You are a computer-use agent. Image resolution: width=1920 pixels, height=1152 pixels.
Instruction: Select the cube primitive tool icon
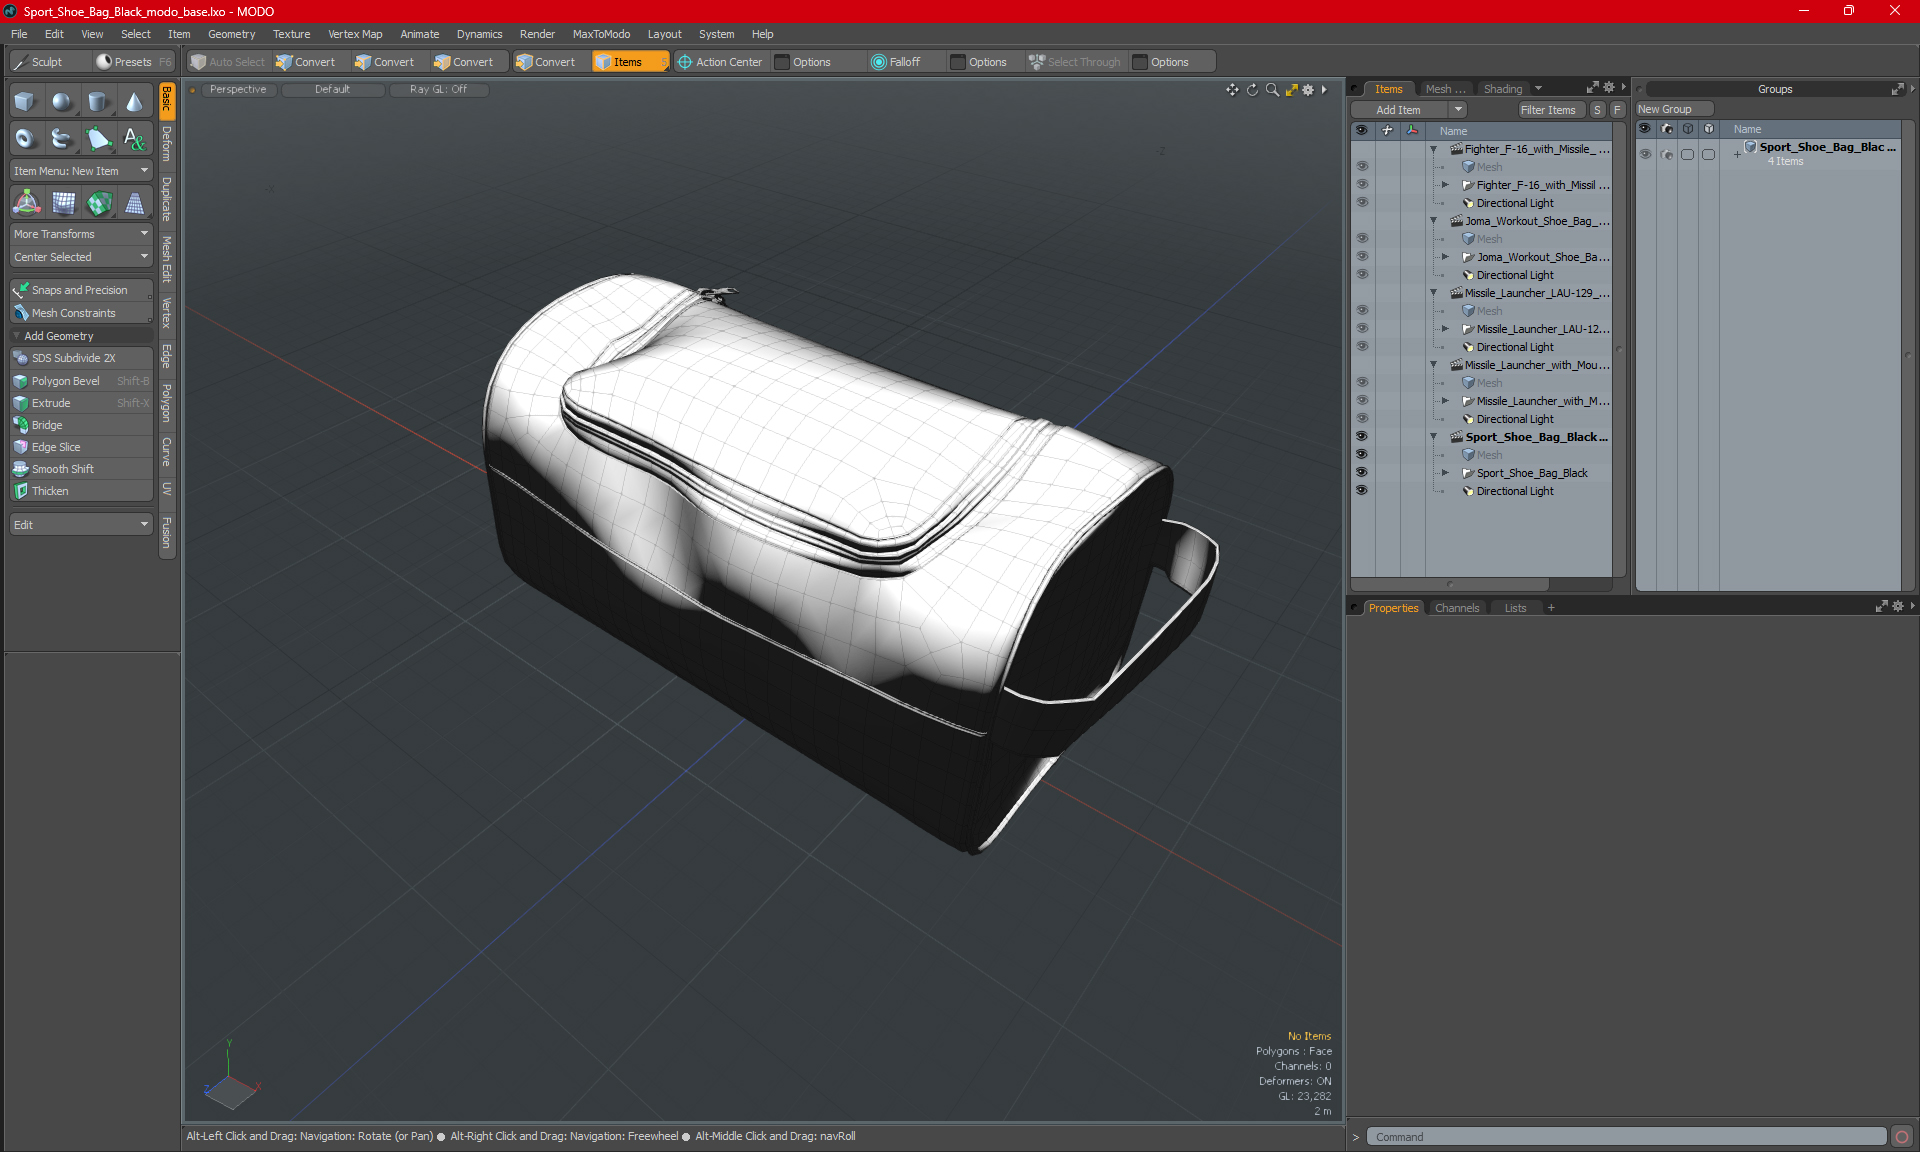[25, 102]
